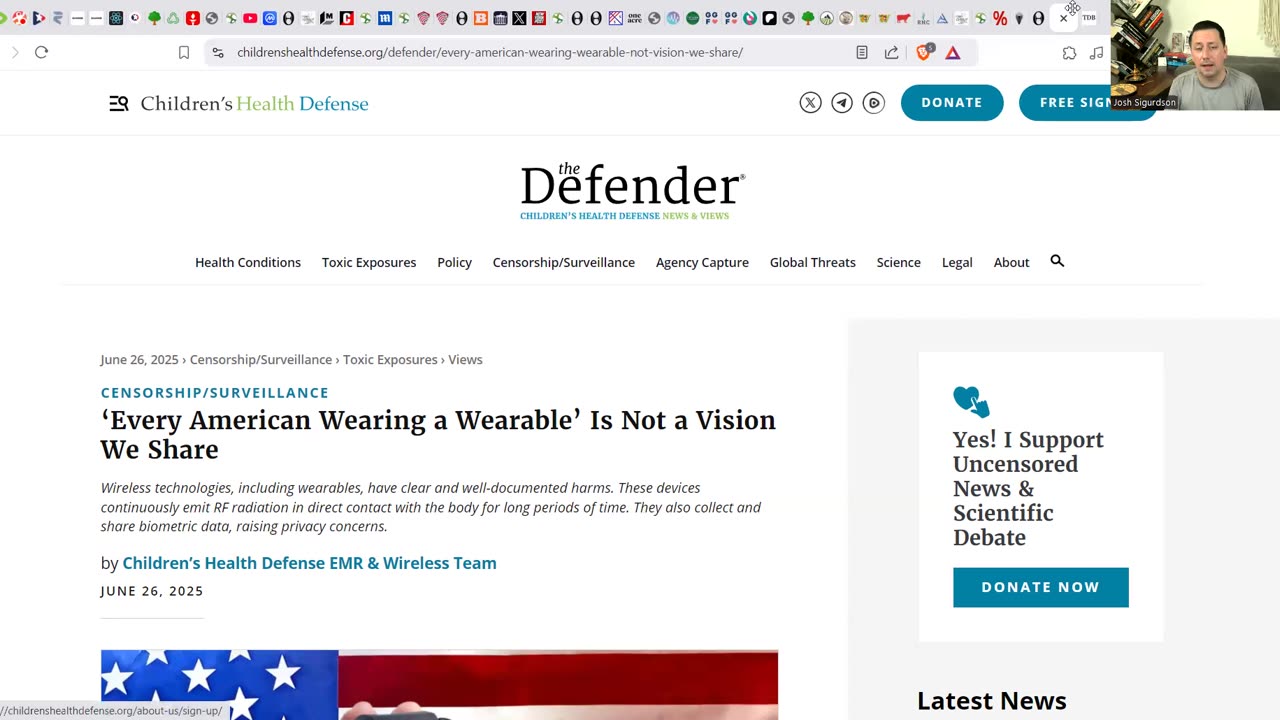Switch to the YouTube tab
Screen dimensions: 1280x720
click(250, 18)
